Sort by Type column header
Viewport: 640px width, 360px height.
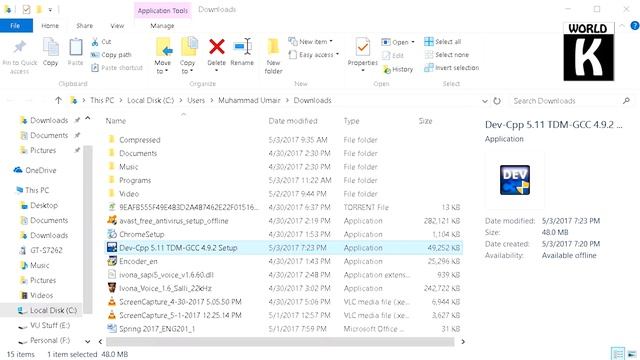pos(351,121)
